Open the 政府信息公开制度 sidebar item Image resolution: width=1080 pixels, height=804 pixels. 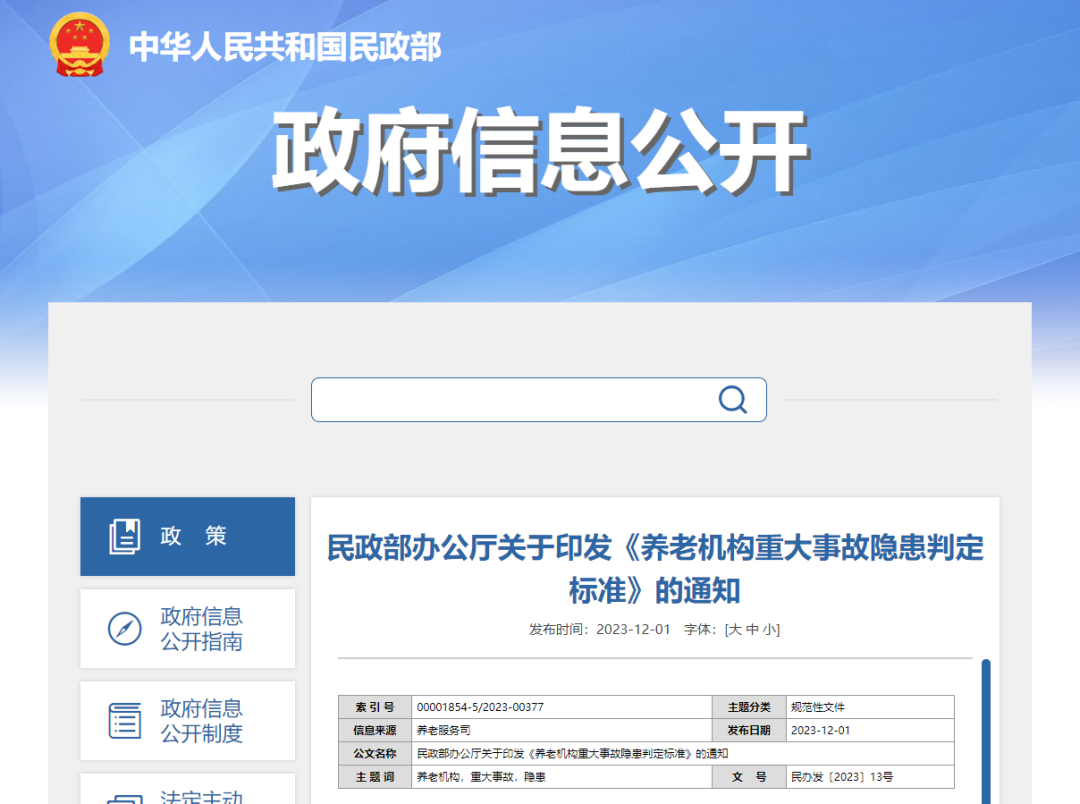201,721
